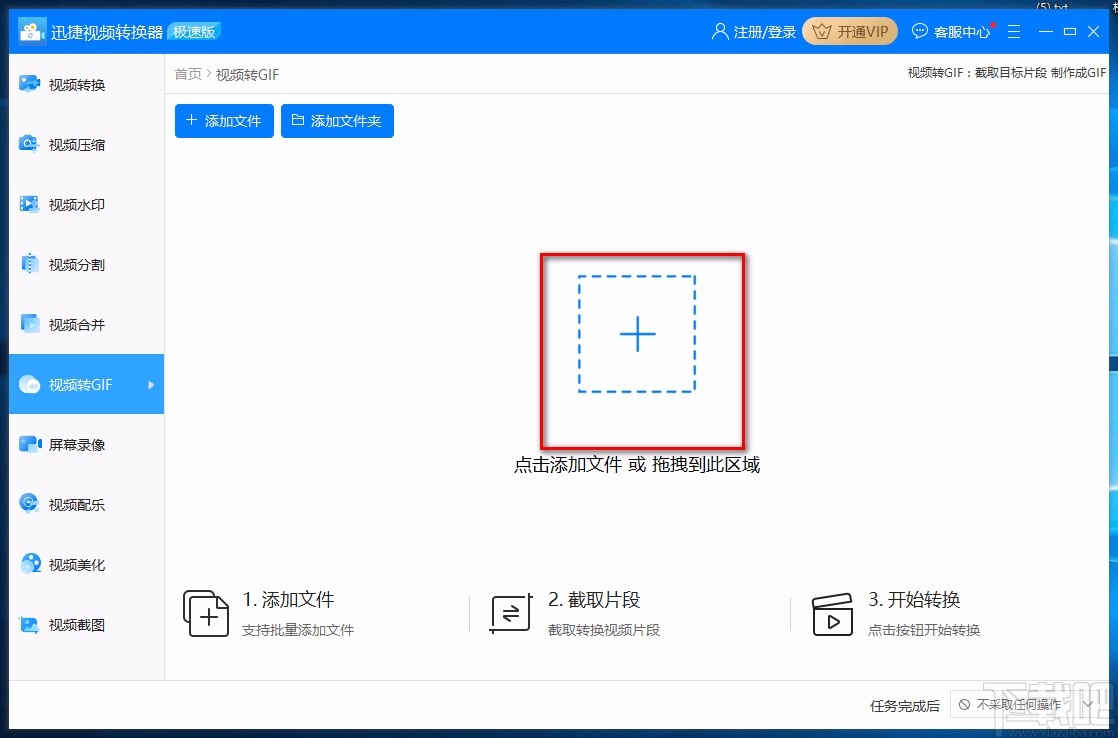
Task: Open the hamburger menu in title bar
Action: click(x=1014, y=31)
